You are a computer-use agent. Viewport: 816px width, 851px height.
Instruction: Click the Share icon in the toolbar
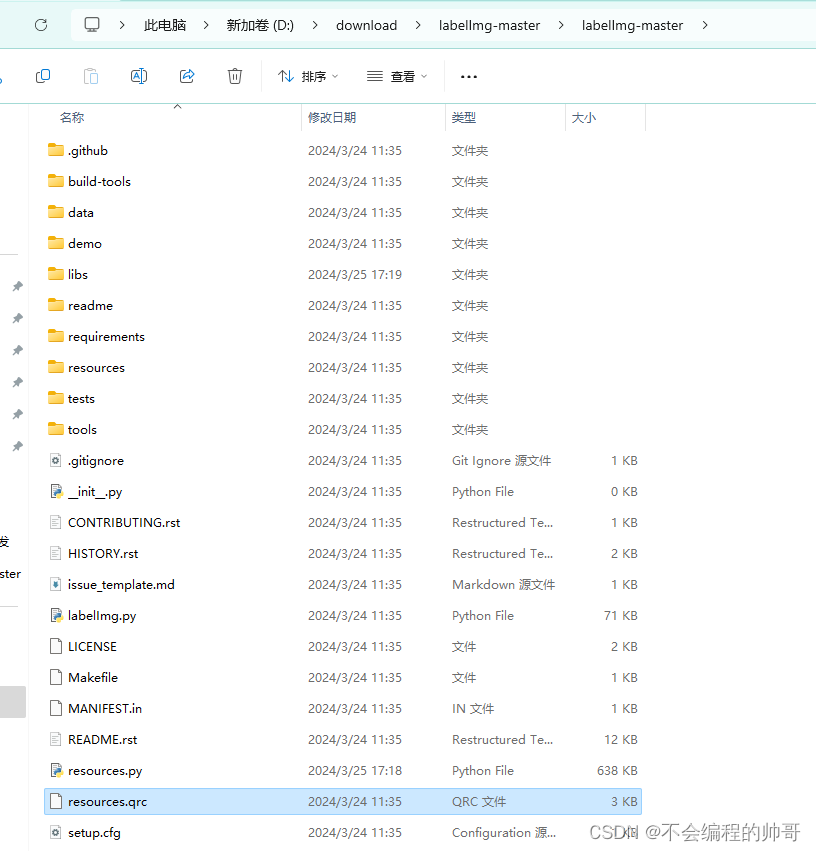tap(186, 76)
